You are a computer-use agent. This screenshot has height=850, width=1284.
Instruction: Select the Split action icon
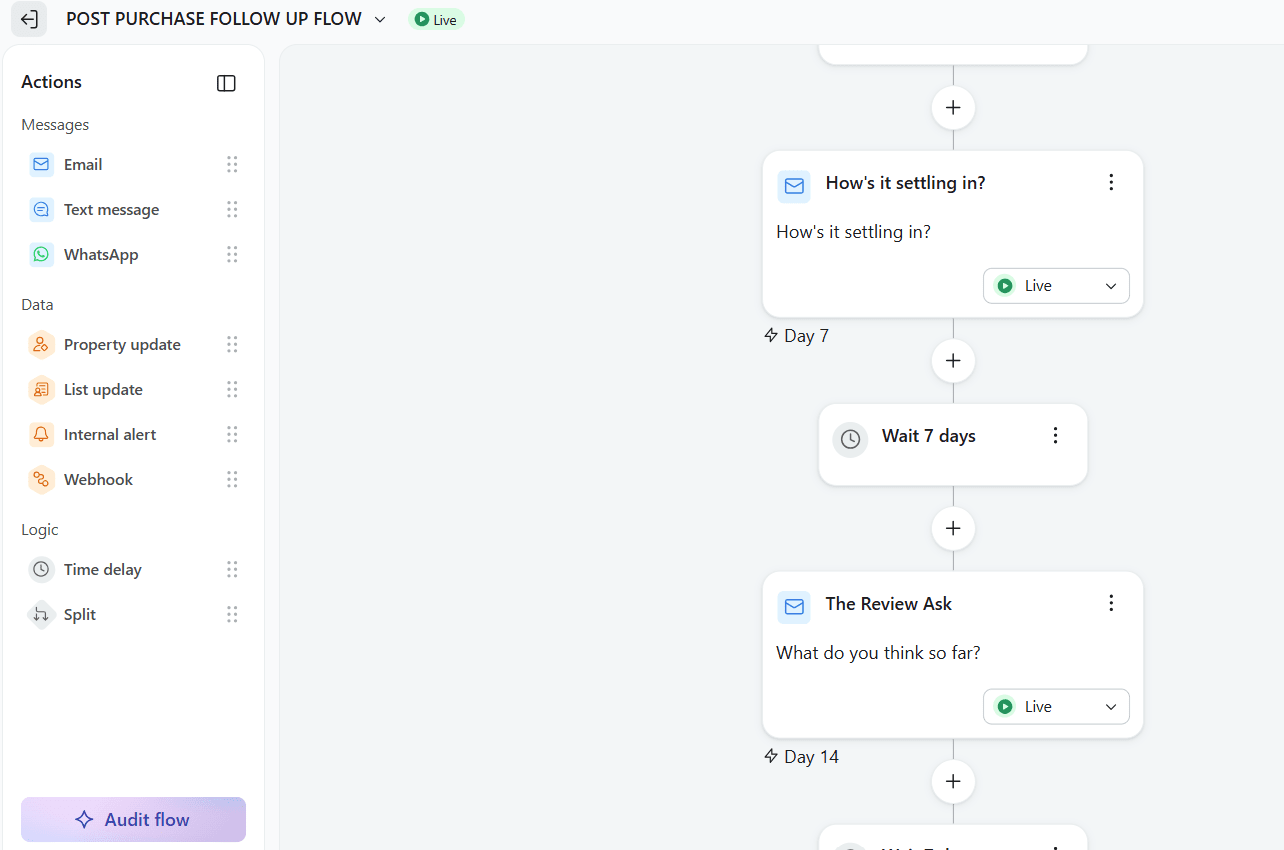(41, 614)
